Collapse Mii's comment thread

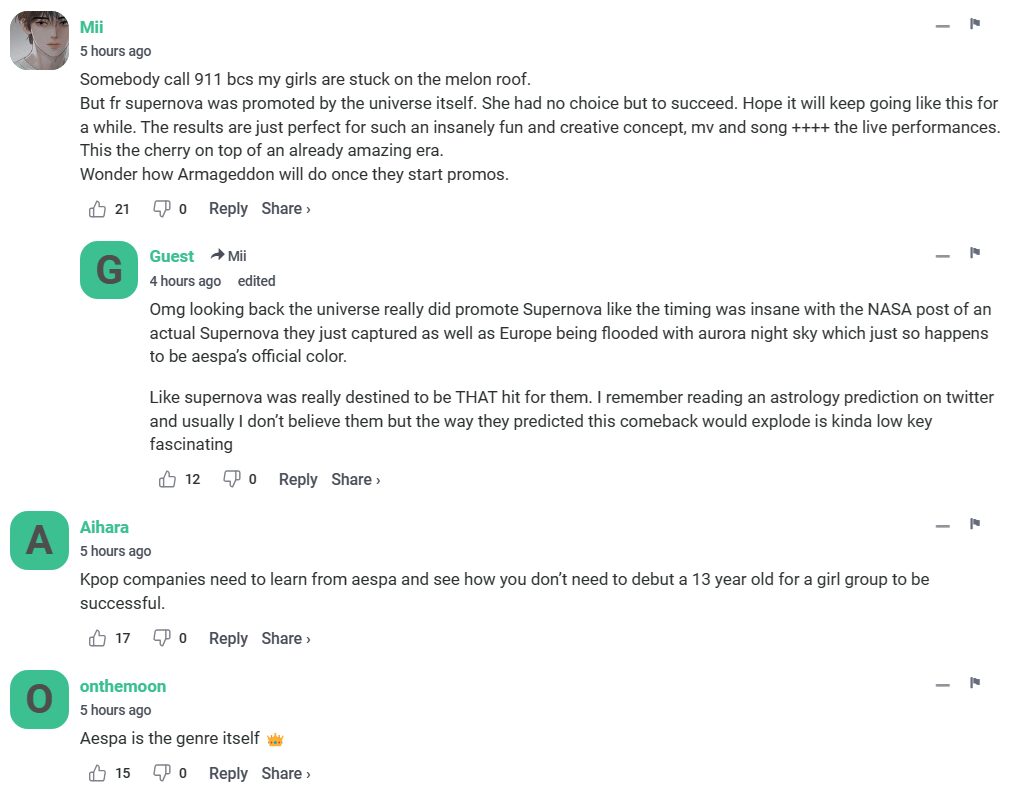942,26
